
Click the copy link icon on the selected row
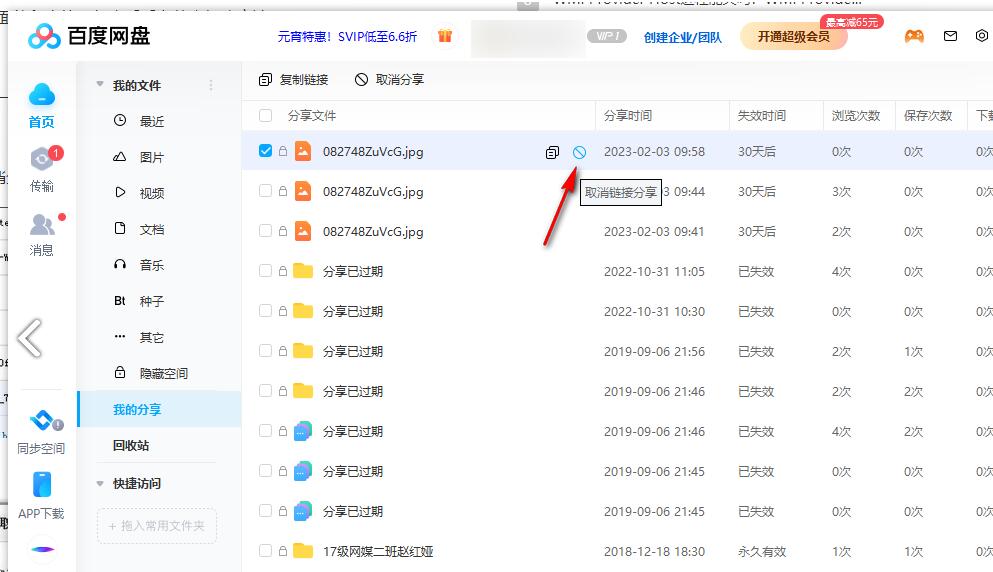point(552,152)
